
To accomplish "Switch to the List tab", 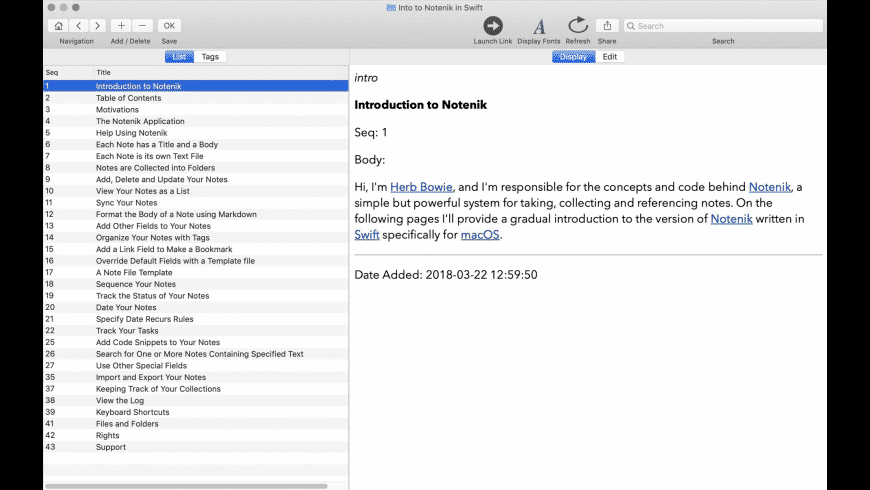I will [179, 57].
